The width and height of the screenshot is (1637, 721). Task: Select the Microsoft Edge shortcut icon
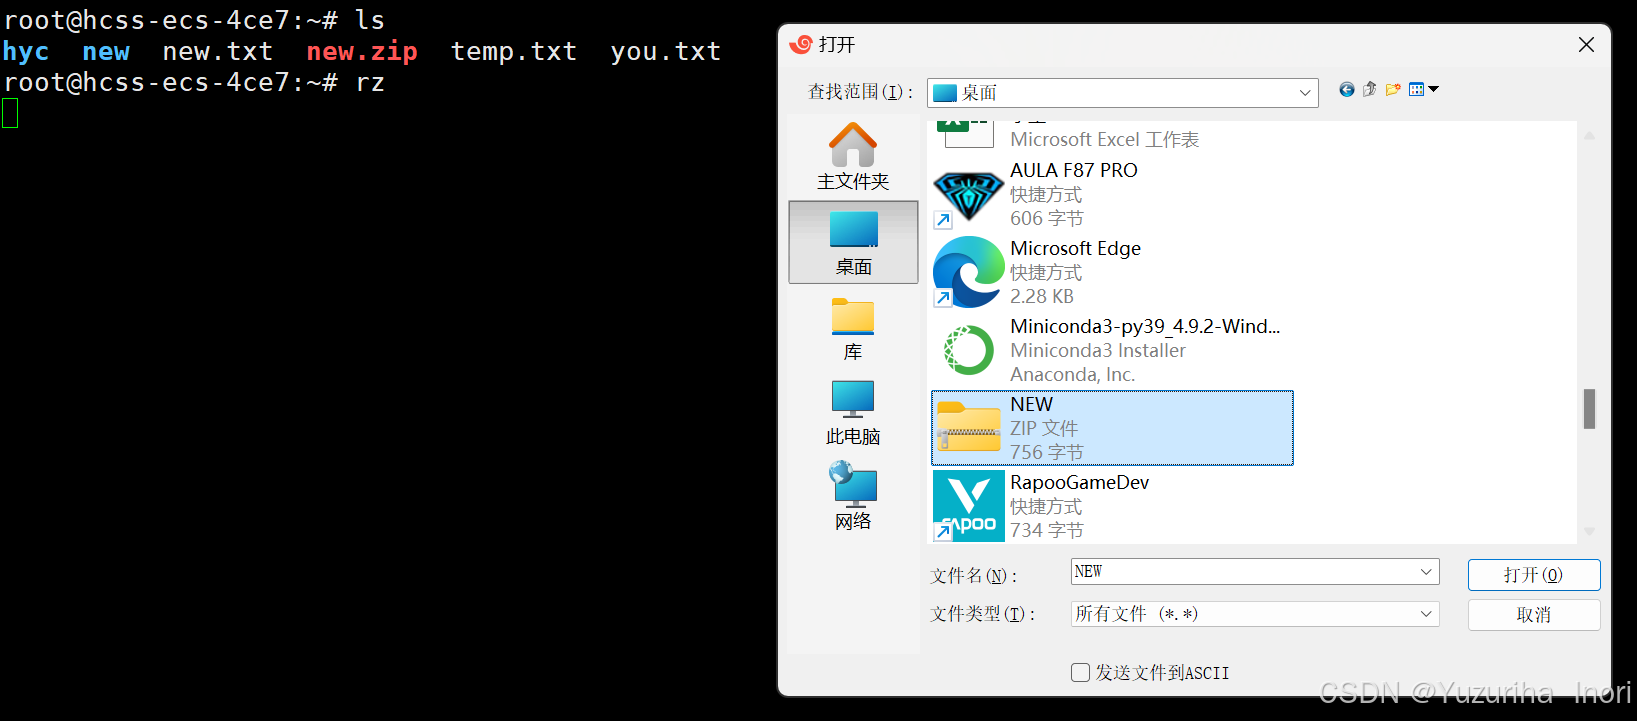(968, 272)
